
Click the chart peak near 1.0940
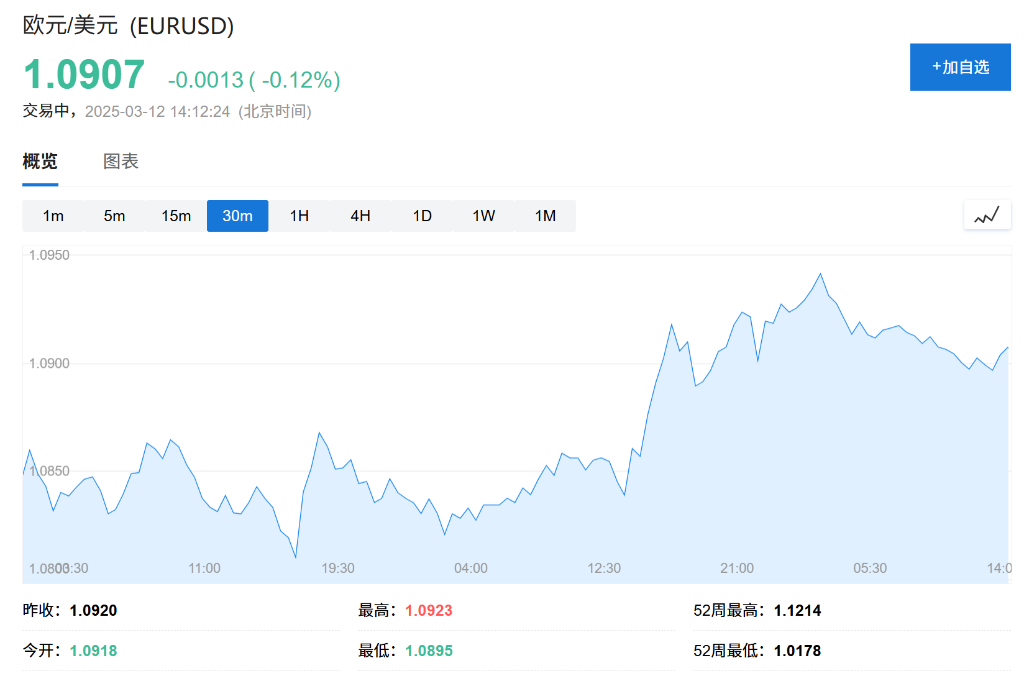820,273
